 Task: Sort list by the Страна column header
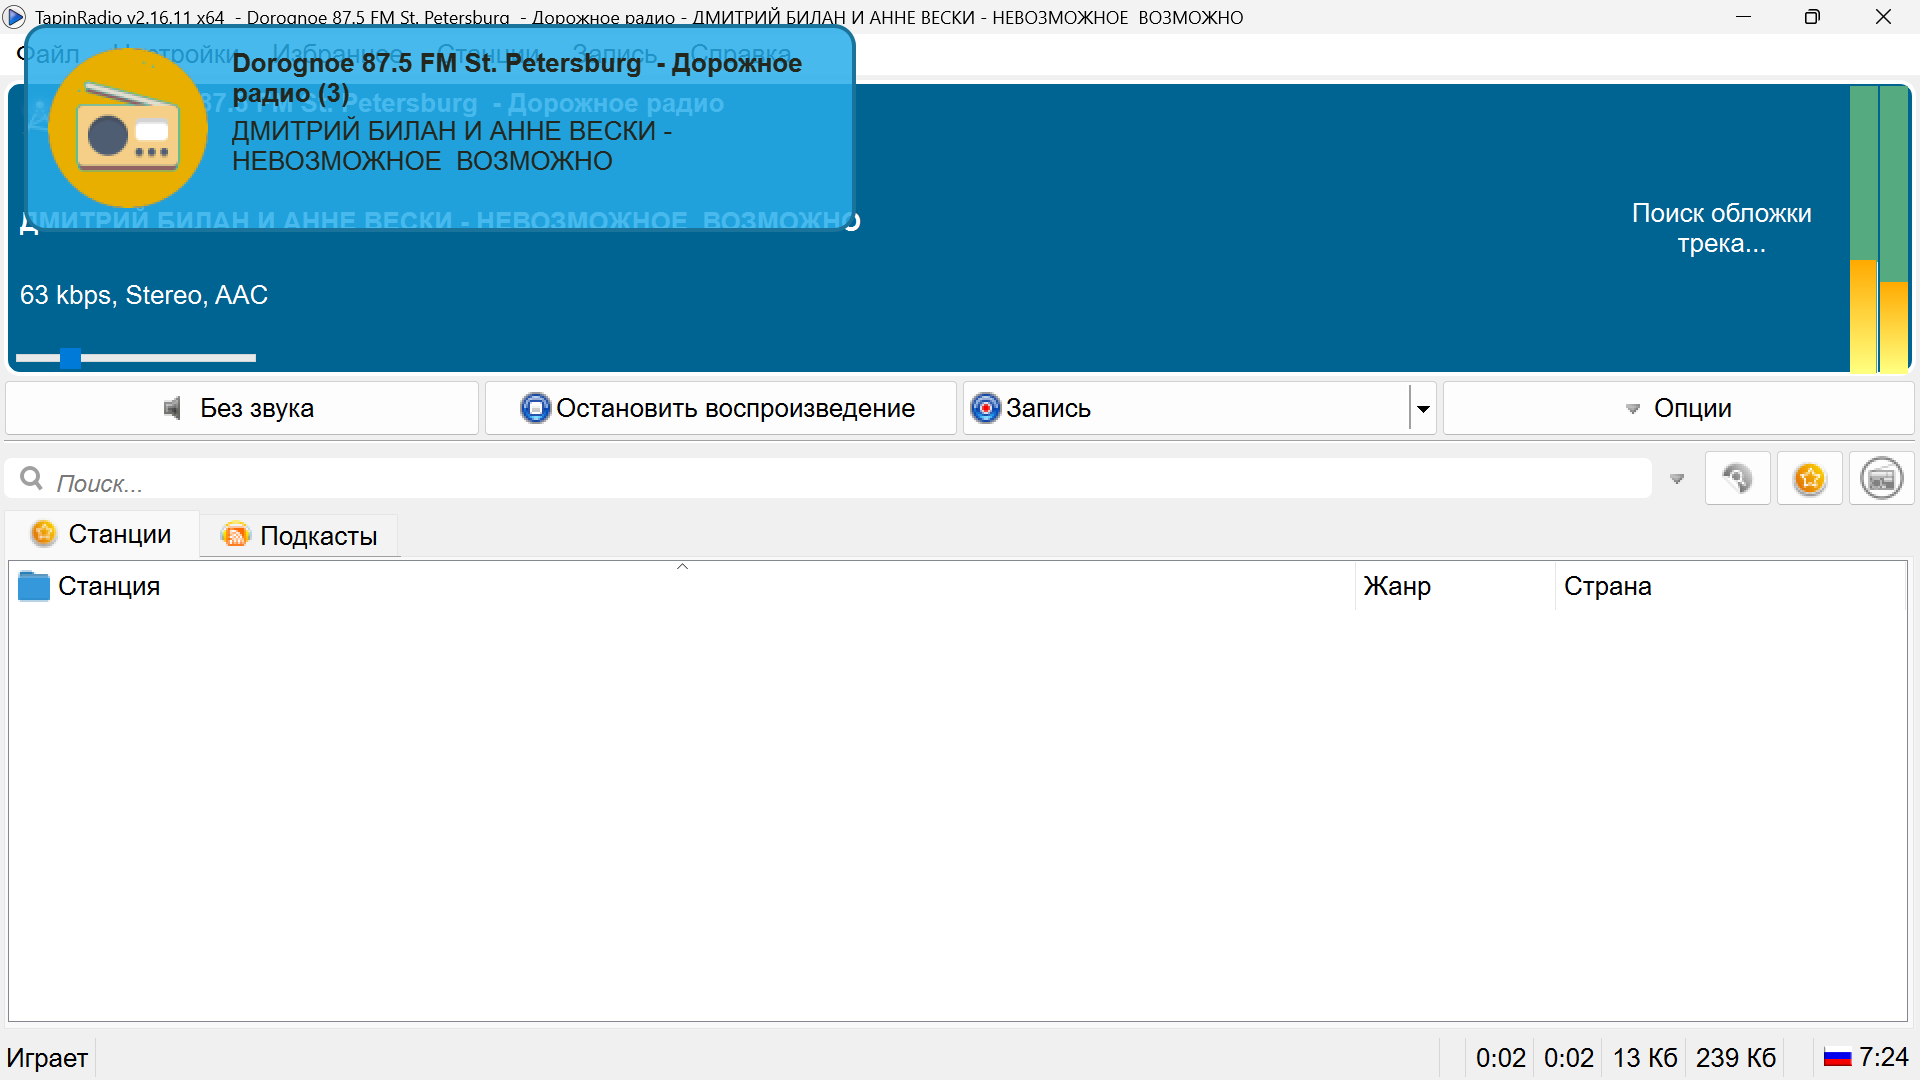[x=1607, y=586]
